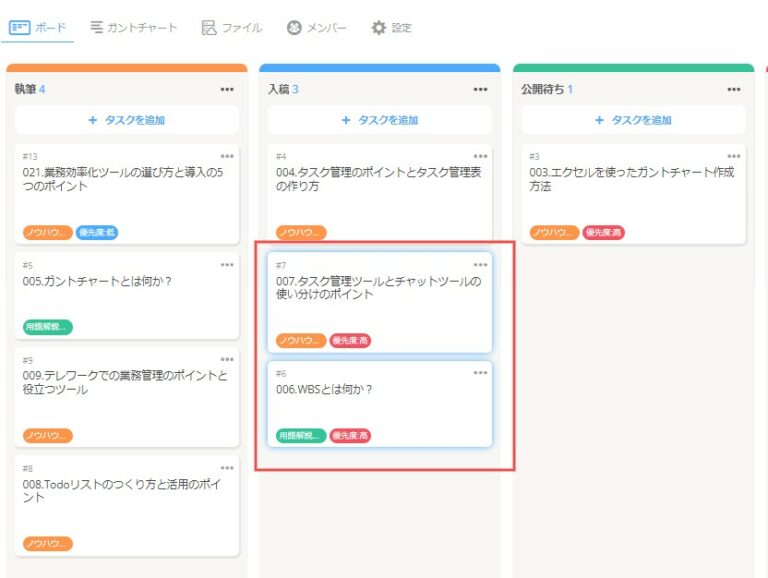Switch to the ファイル tab
Screen dimensions: 768x578
point(231,28)
